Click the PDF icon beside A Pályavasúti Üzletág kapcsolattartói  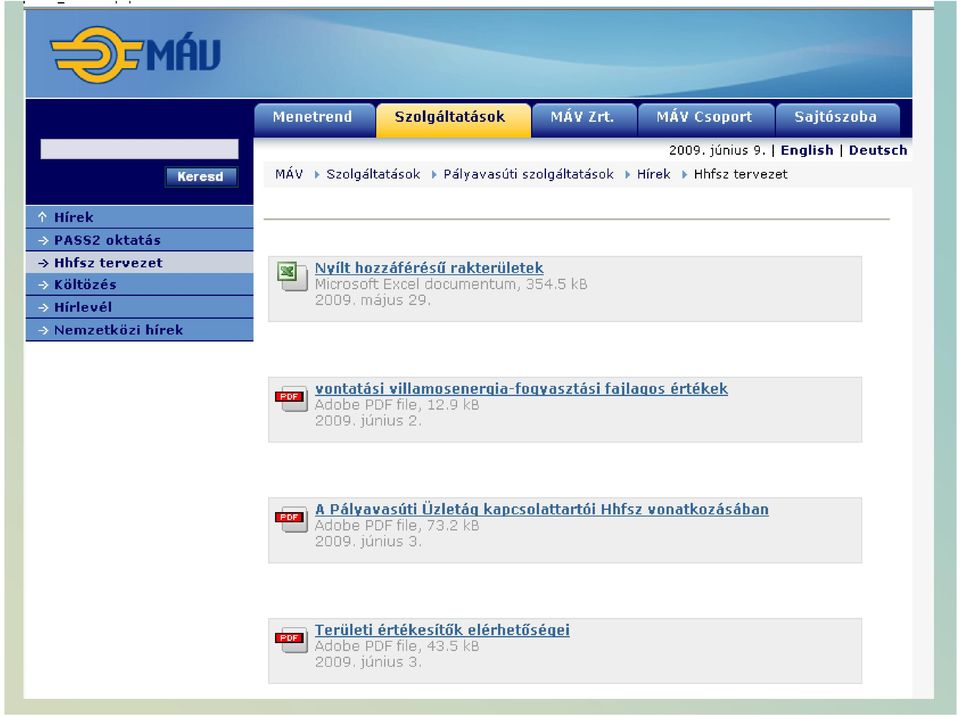pos(291,519)
